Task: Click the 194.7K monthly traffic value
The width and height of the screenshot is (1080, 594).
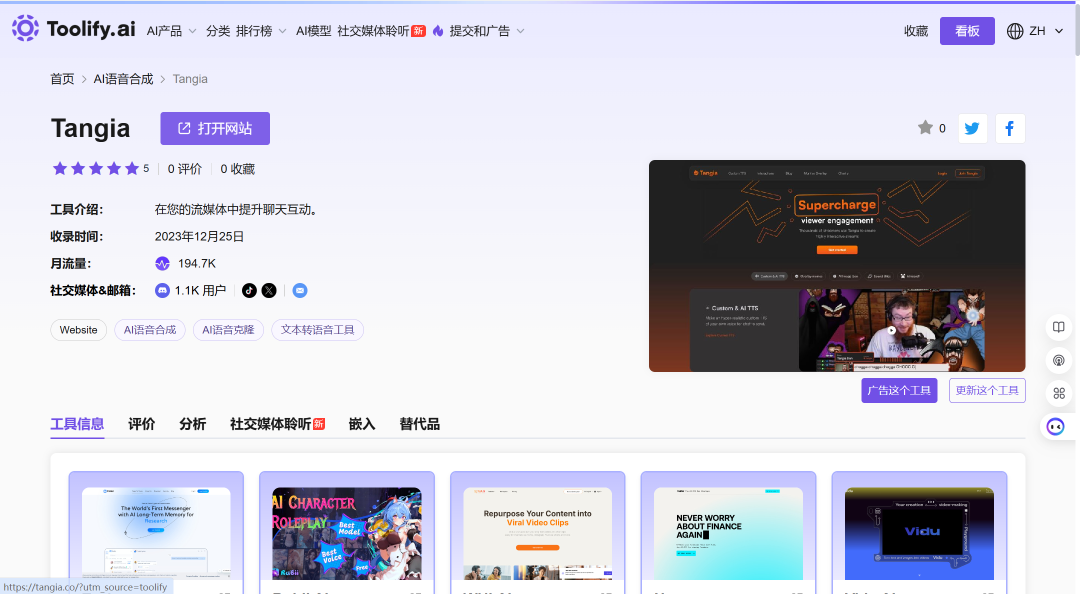Action: tap(197, 263)
